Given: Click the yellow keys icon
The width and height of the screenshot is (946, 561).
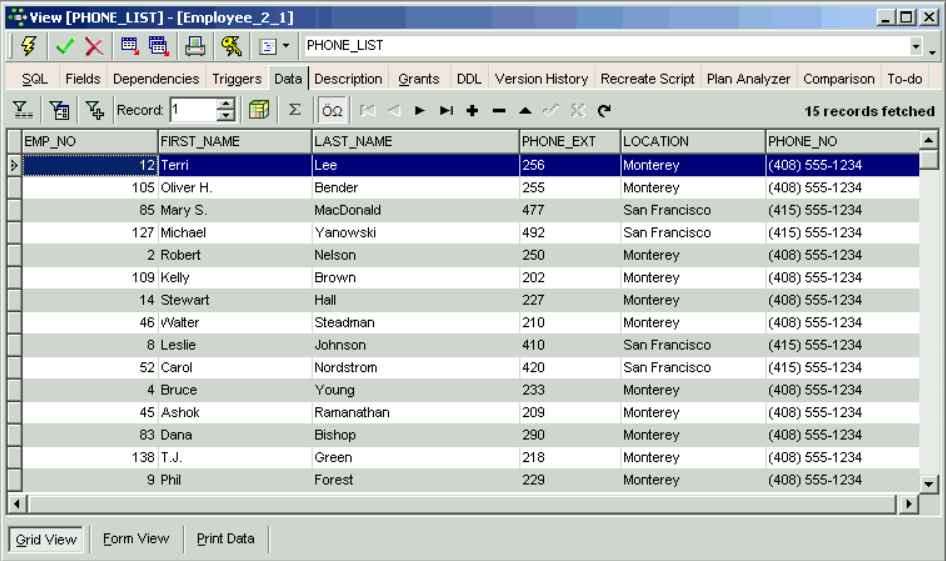Looking at the screenshot, I should pyautogui.click(x=231, y=46).
